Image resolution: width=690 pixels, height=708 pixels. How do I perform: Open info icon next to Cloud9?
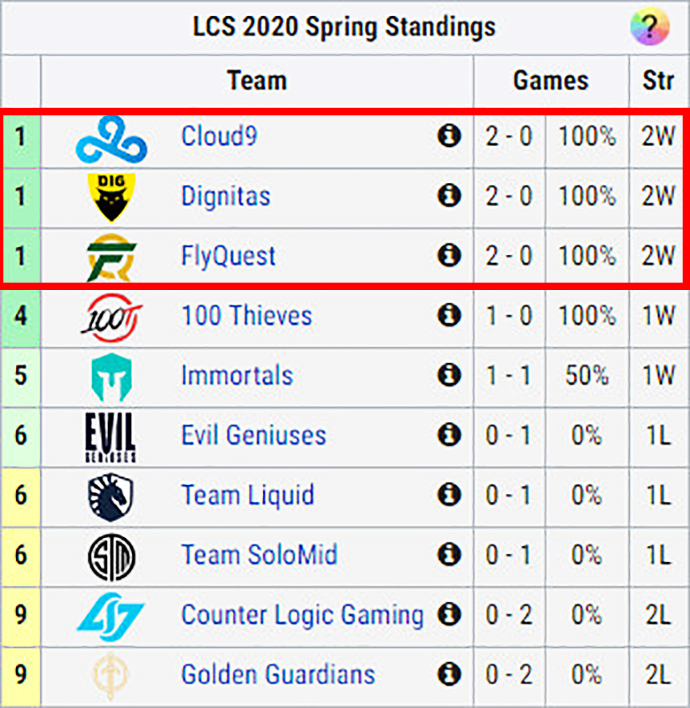point(449,136)
